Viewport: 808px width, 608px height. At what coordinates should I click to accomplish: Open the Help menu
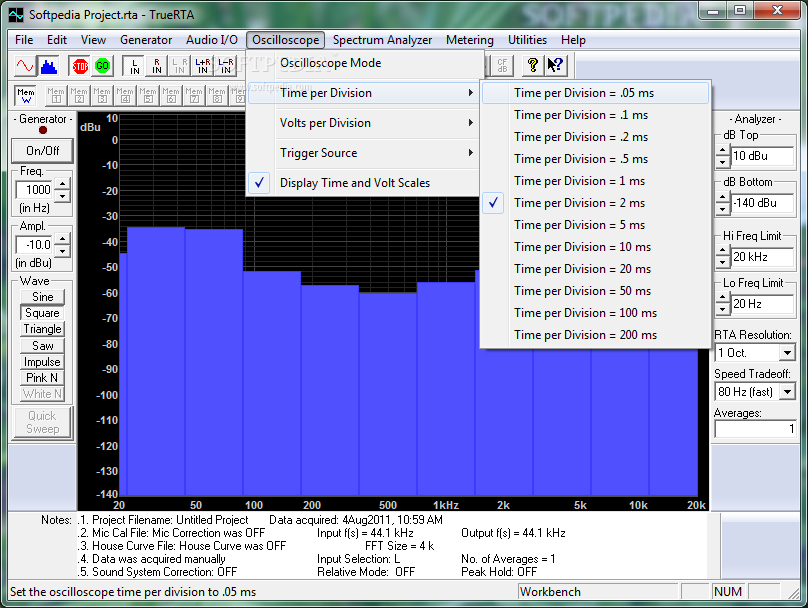click(573, 40)
